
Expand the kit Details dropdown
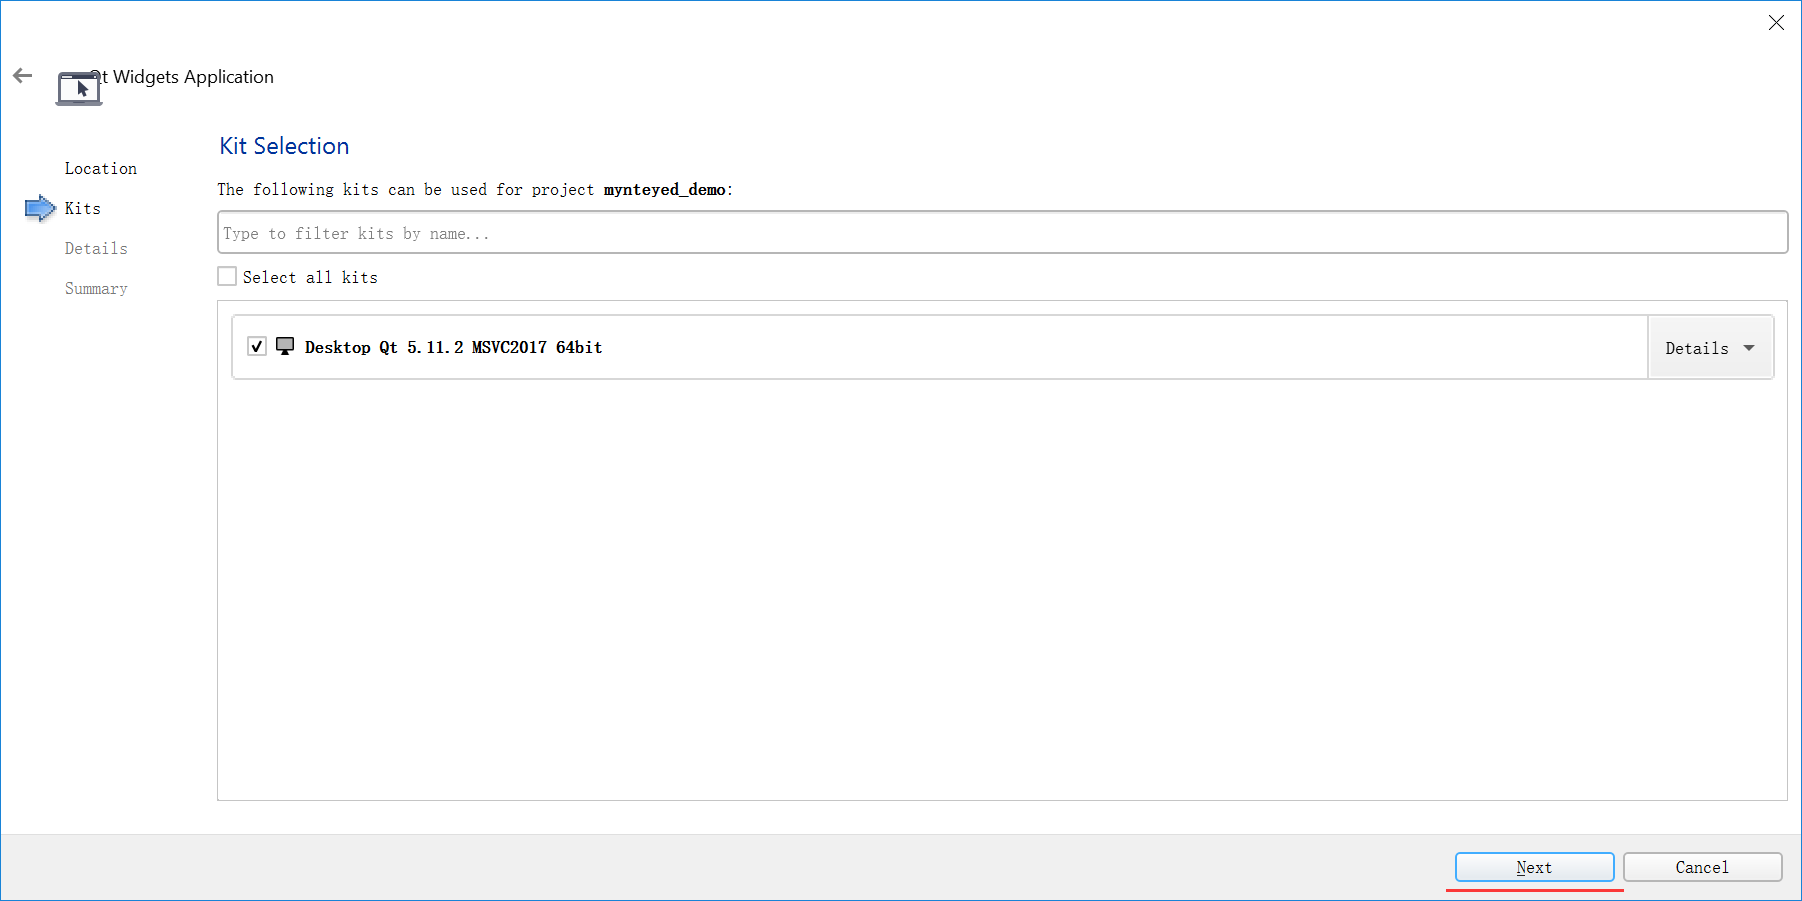[x=1710, y=348]
